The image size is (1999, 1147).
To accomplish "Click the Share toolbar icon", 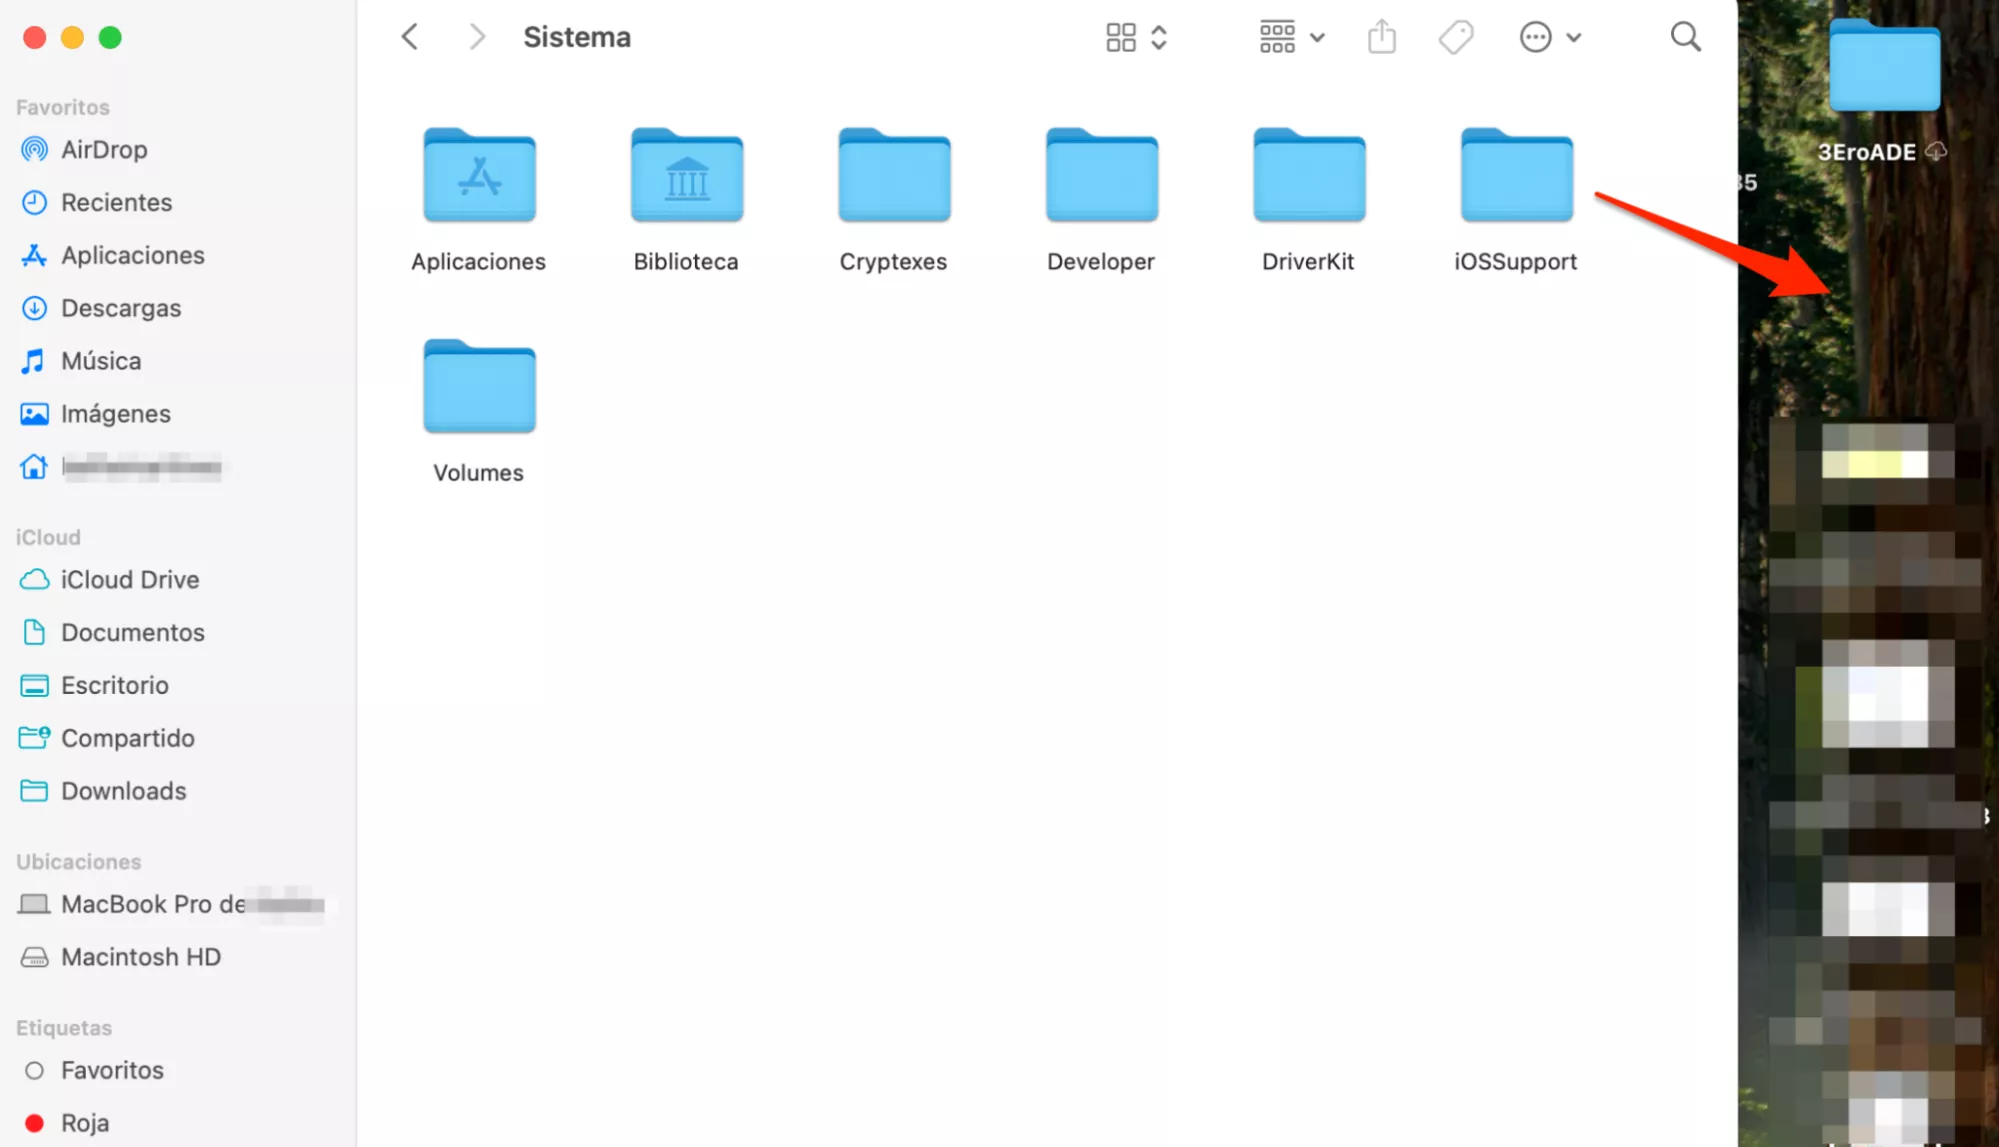I will [1381, 38].
